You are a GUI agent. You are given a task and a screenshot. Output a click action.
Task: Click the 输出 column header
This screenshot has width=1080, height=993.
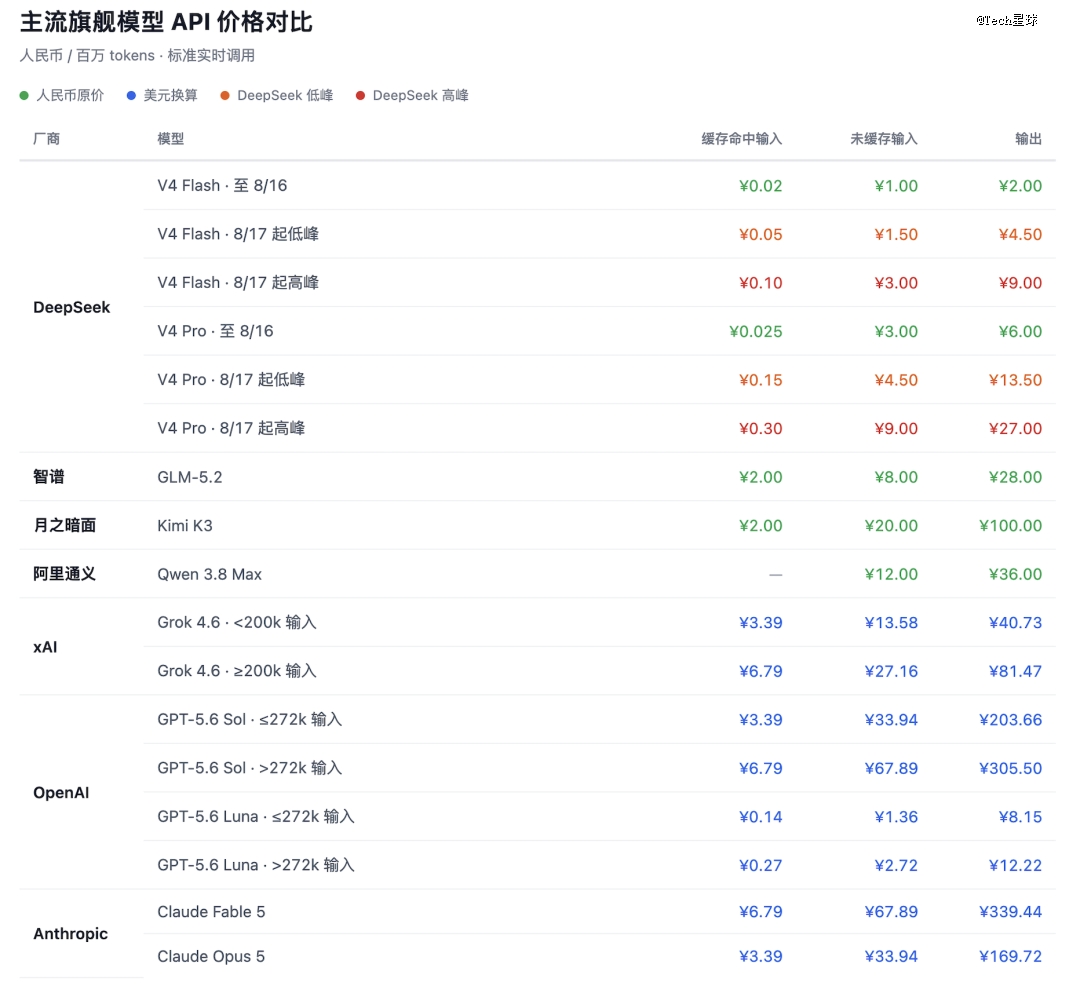pyautogui.click(x=1028, y=139)
